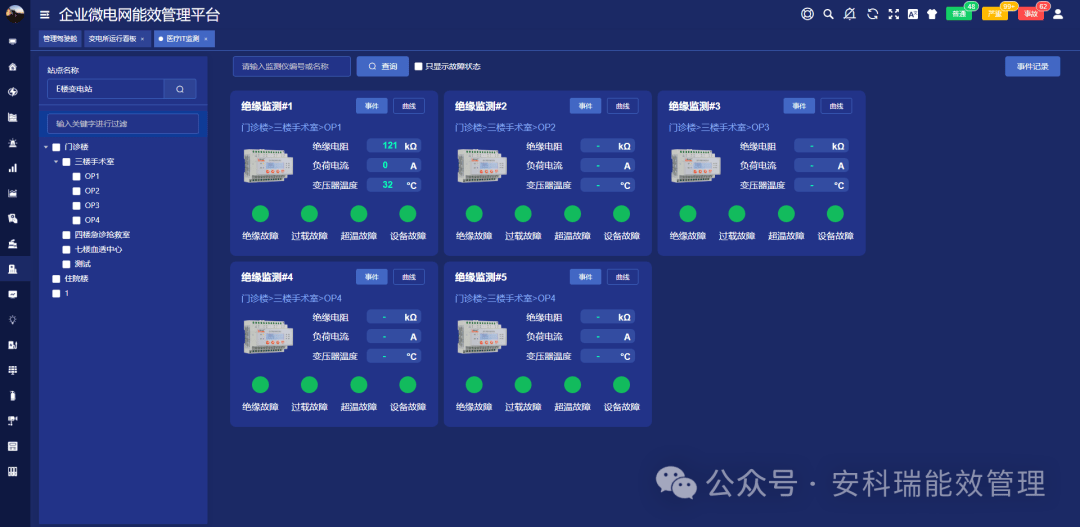This screenshot has width=1080, height=527.
Task: Open the language translation icon
Action: click(913, 14)
